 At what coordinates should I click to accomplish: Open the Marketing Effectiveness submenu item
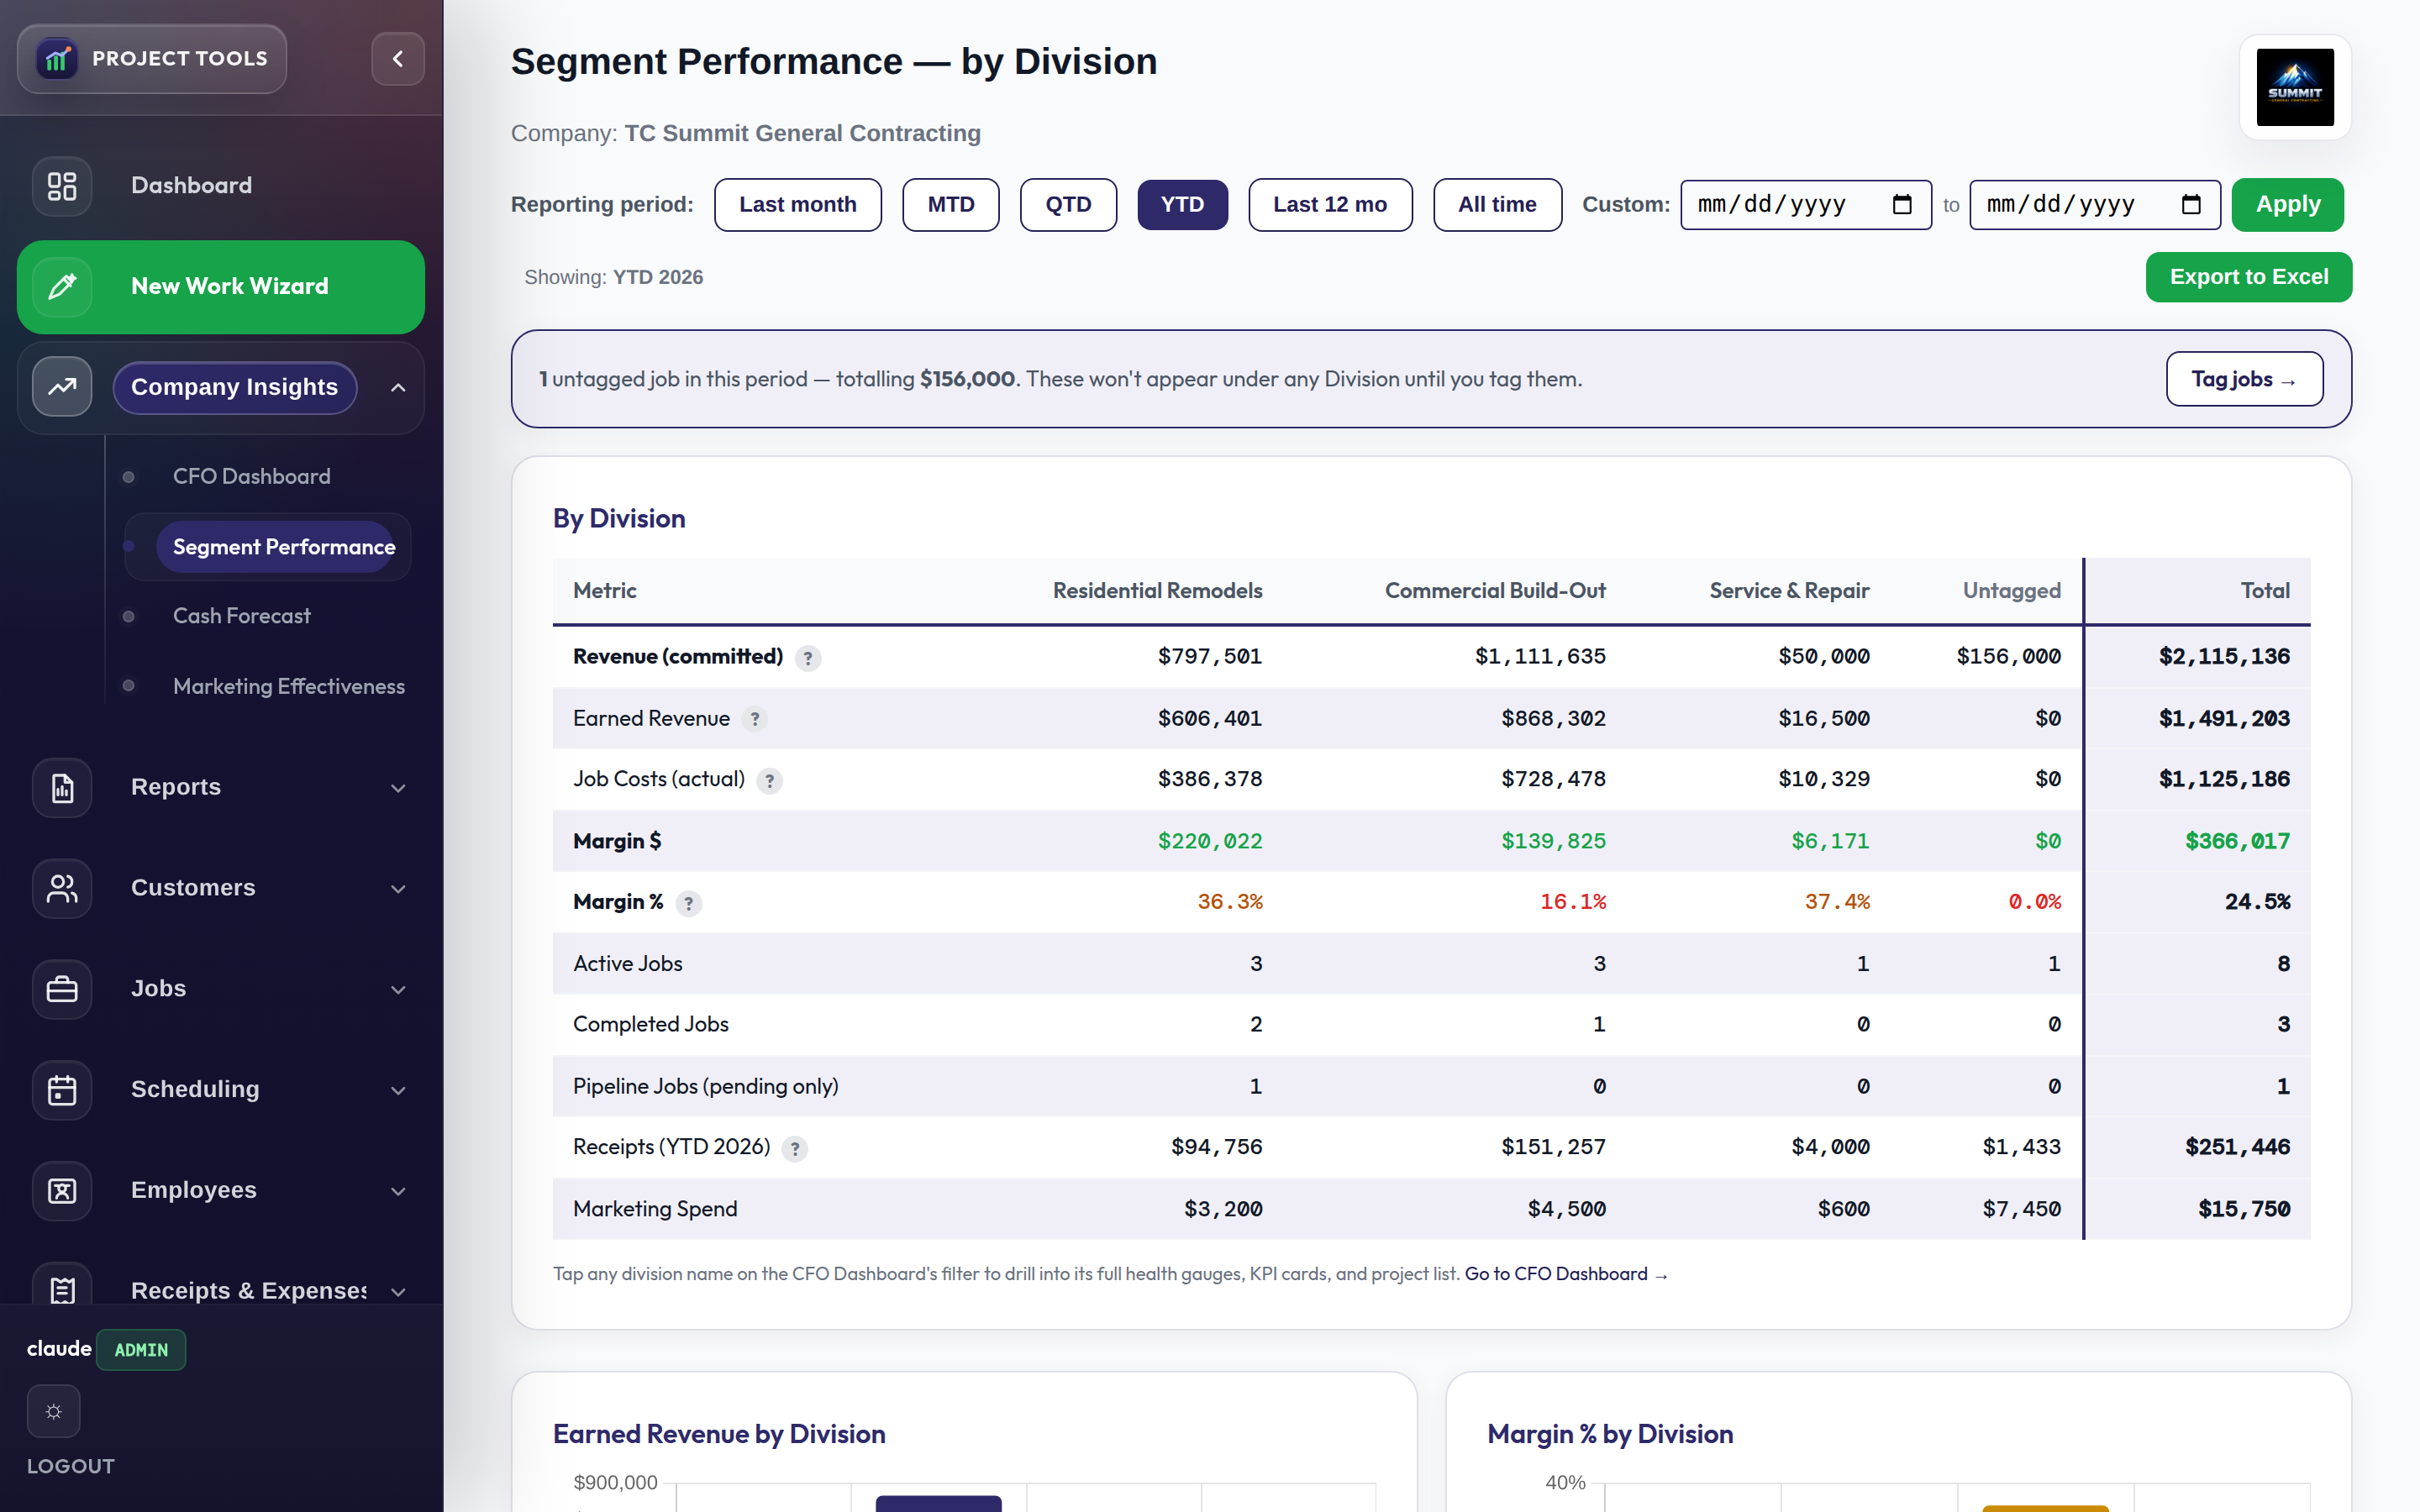click(288, 686)
